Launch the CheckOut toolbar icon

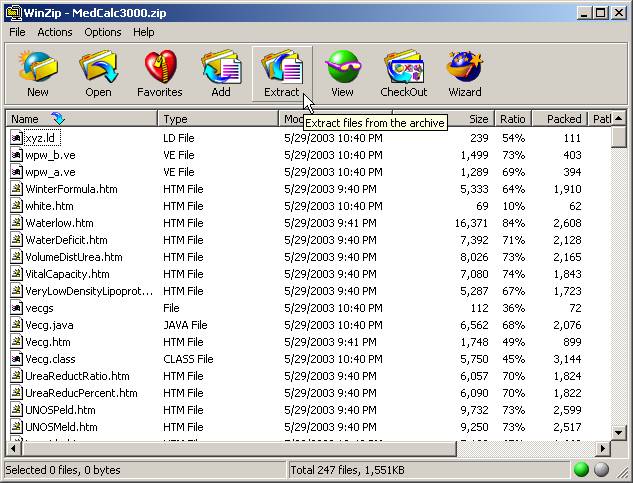pyautogui.click(x=403, y=74)
